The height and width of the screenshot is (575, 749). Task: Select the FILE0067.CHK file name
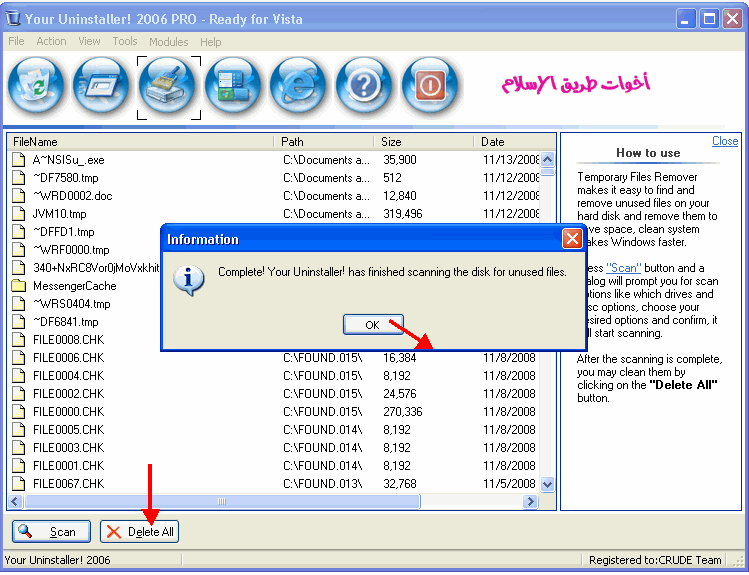(68, 484)
